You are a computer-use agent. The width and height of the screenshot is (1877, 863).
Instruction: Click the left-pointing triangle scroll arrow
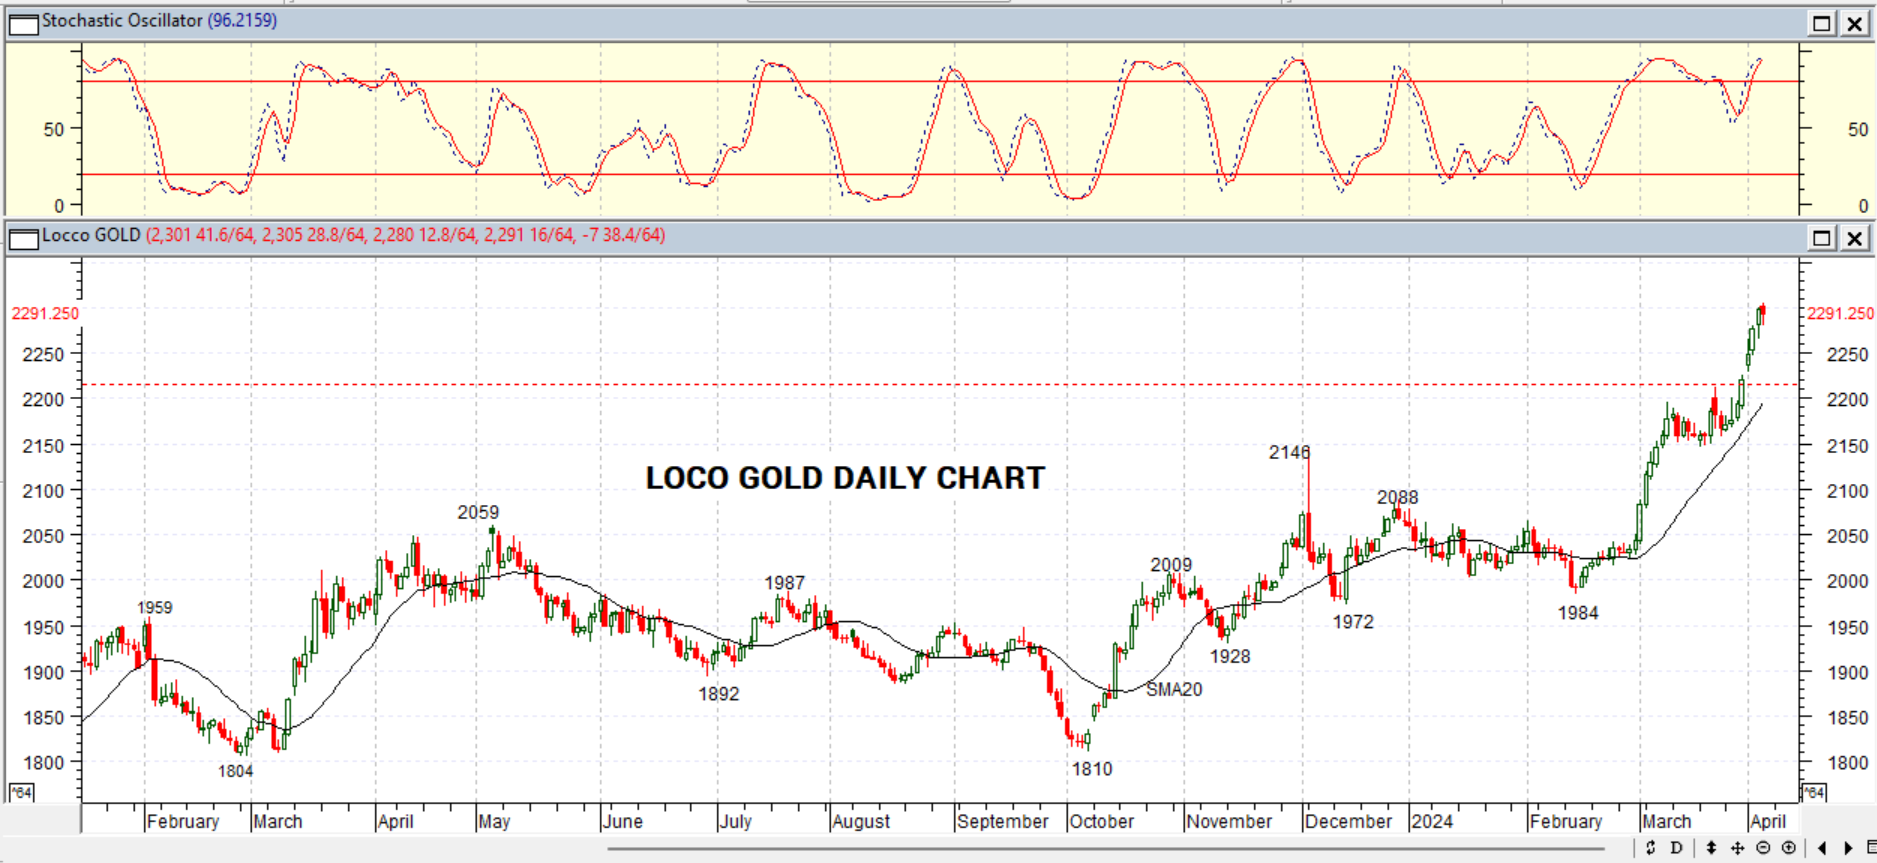tap(1822, 848)
